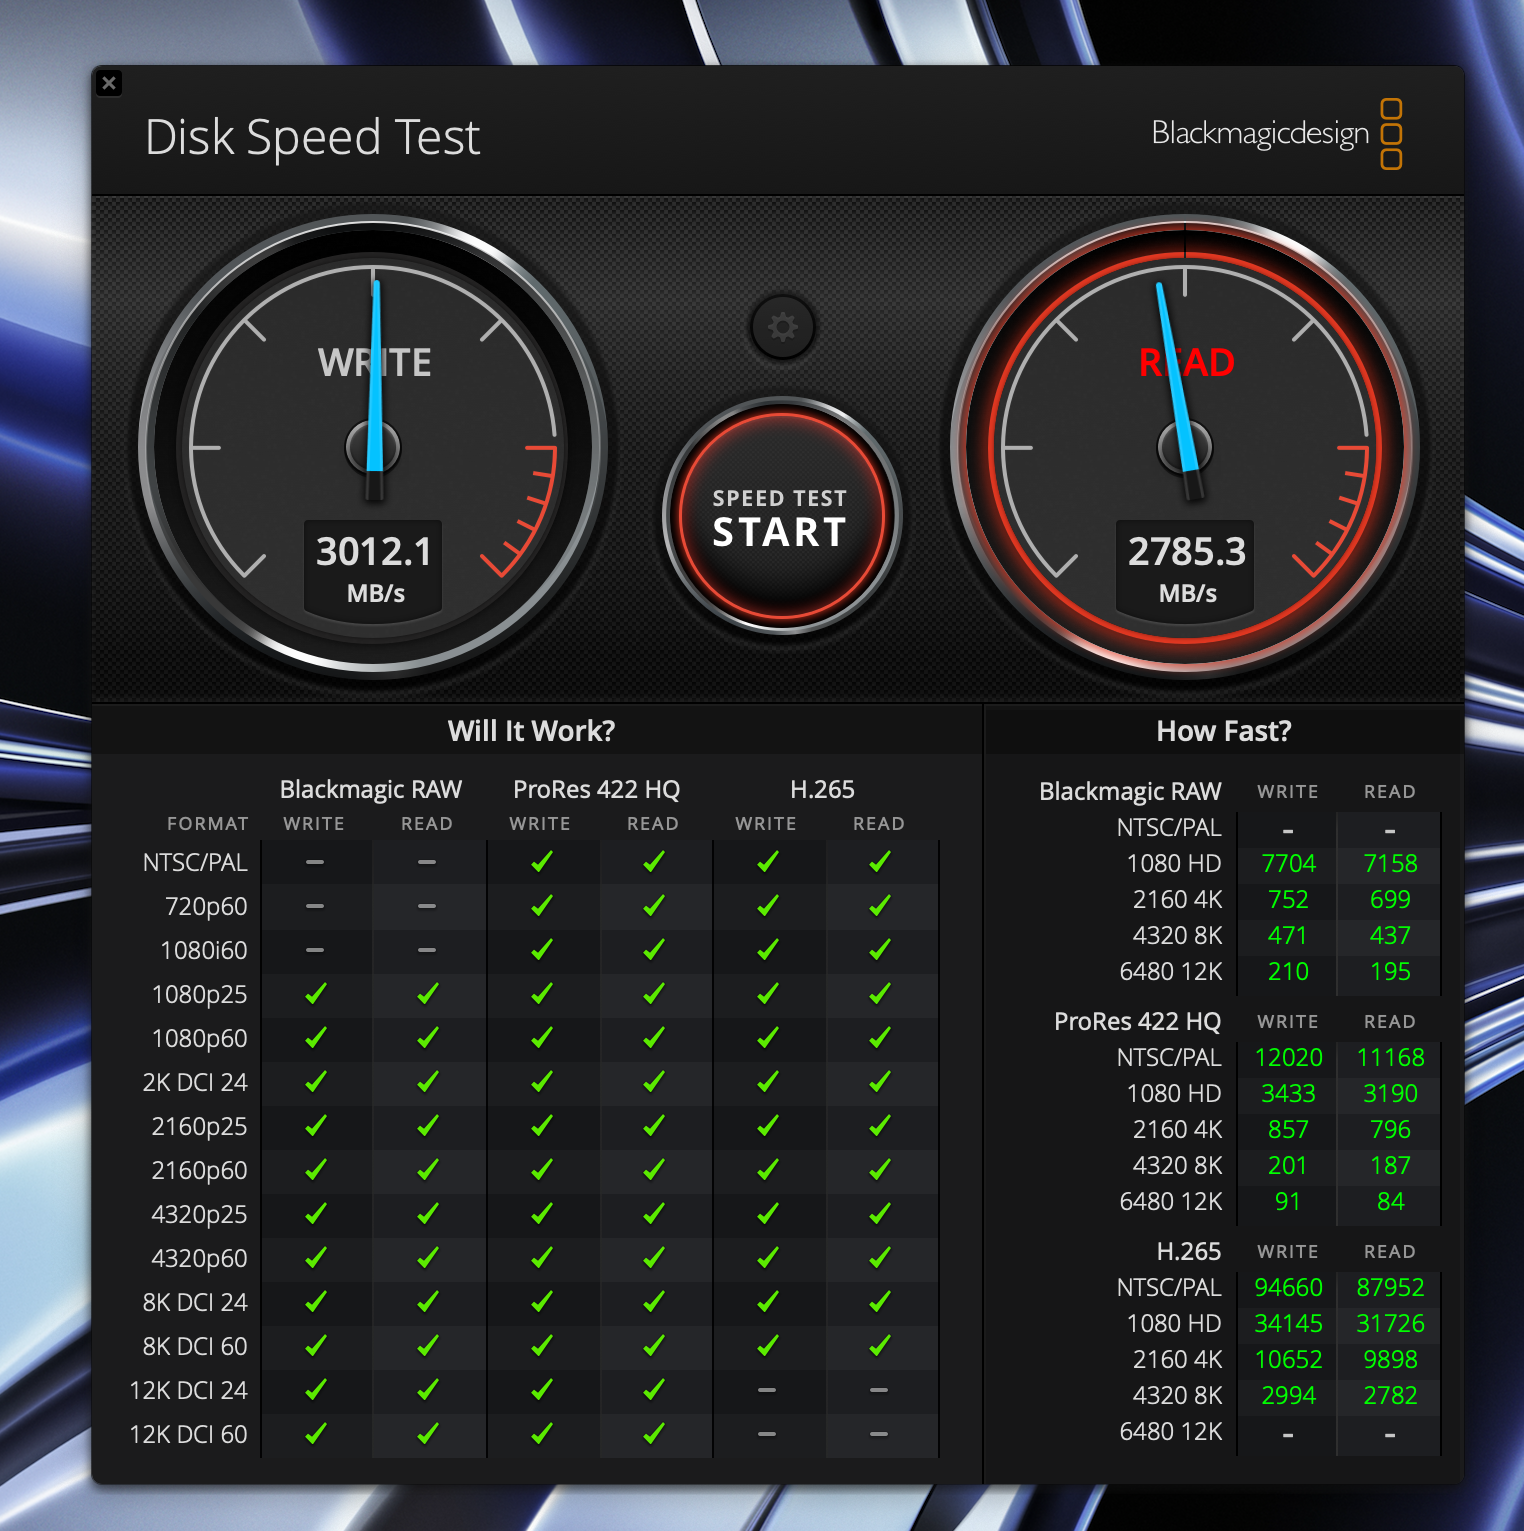
Task: Click 2160p60 Blackmagic RAW write checkmark
Action: coord(316,1170)
